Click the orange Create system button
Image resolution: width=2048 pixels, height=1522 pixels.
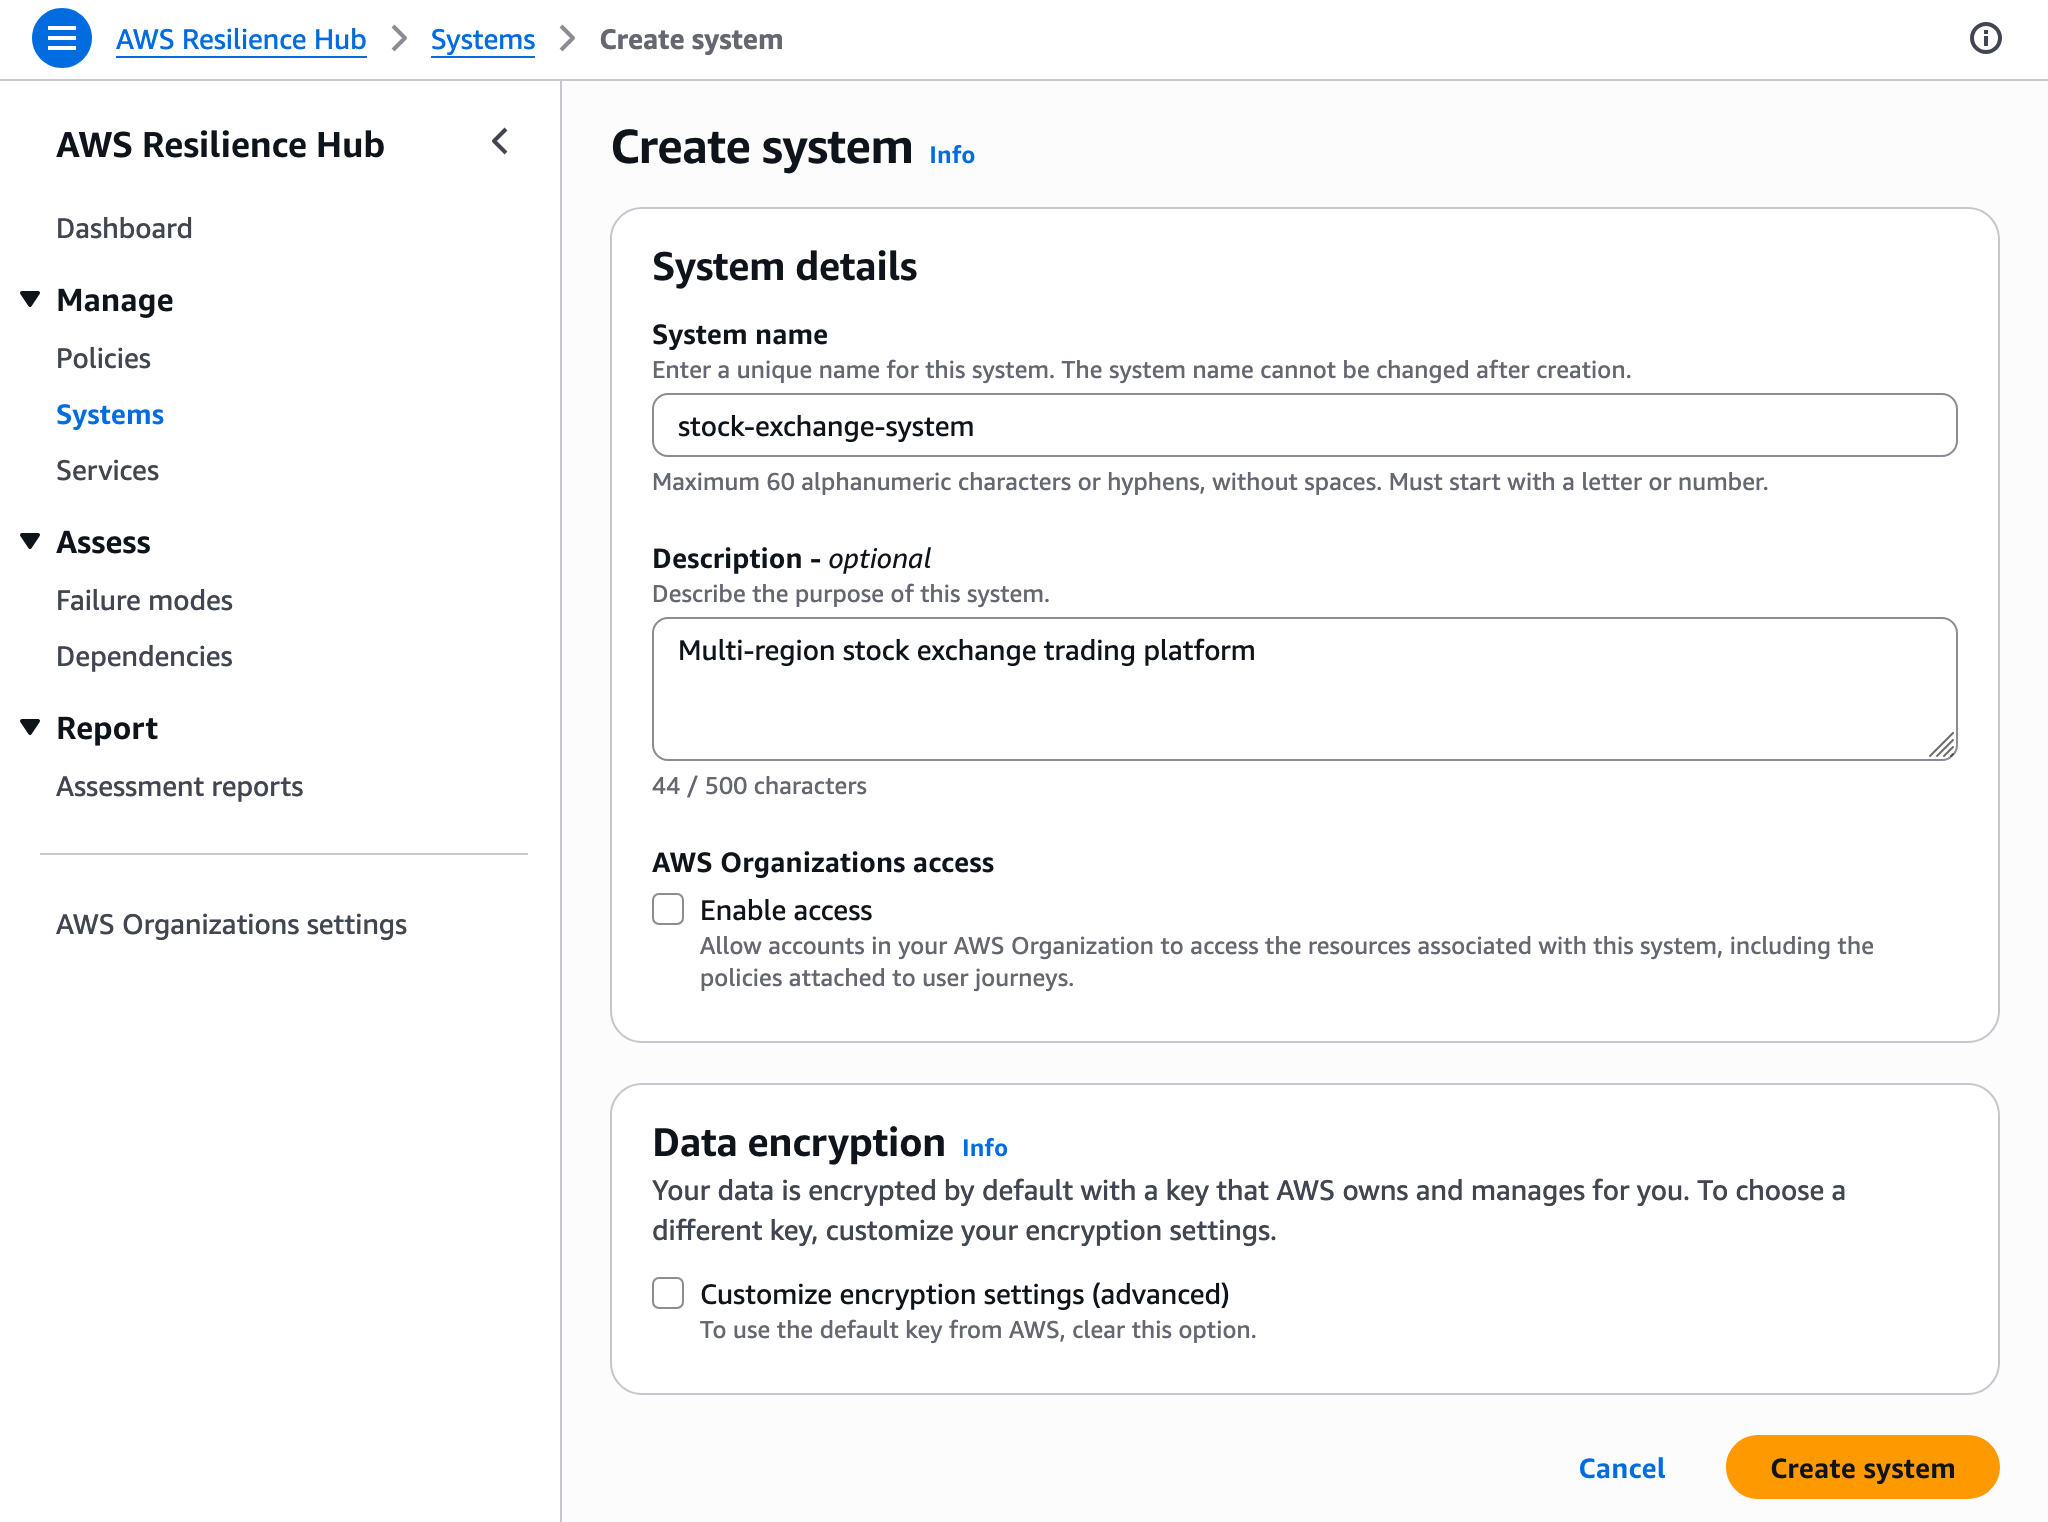click(x=1862, y=1467)
